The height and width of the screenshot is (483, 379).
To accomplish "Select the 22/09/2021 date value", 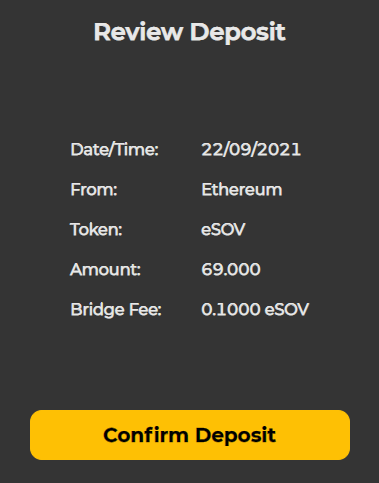I will click(251, 149).
